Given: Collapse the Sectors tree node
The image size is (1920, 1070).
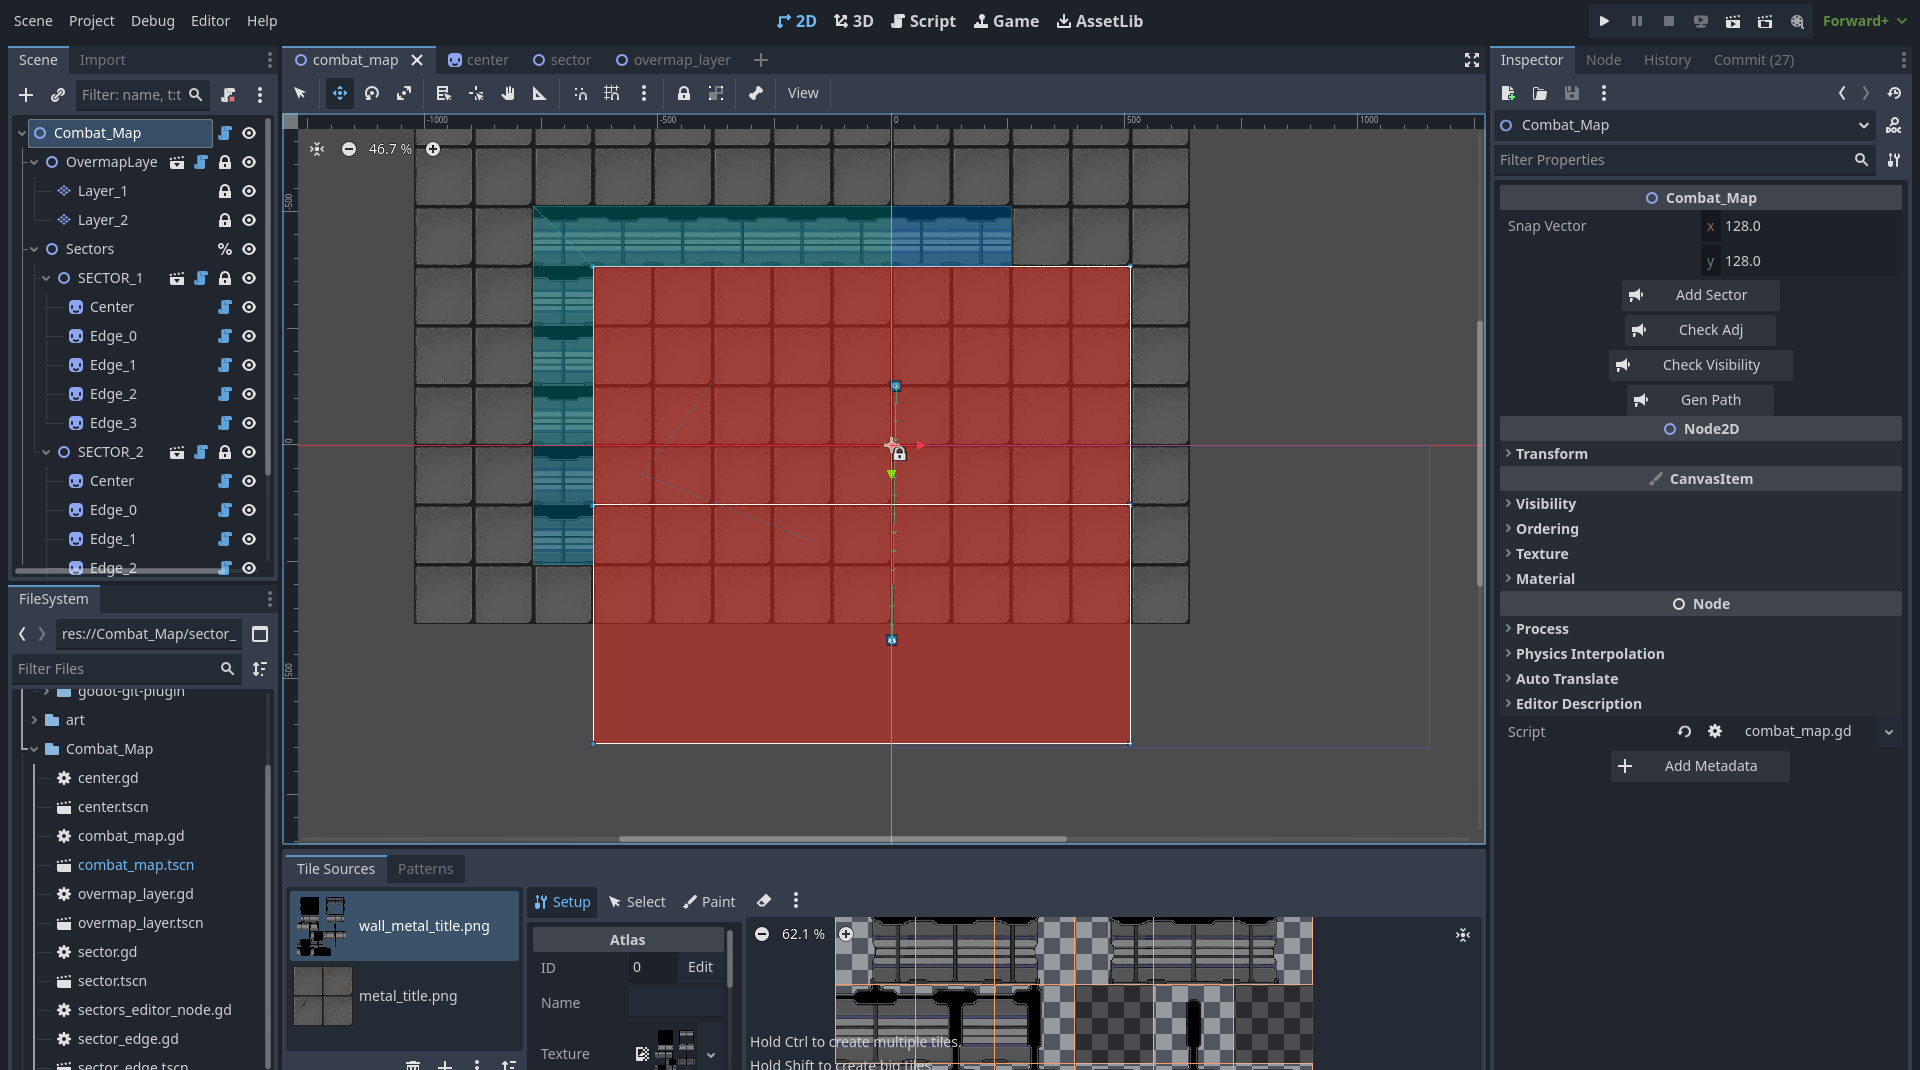Looking at the screenshot, I should (x=34, y=249).
